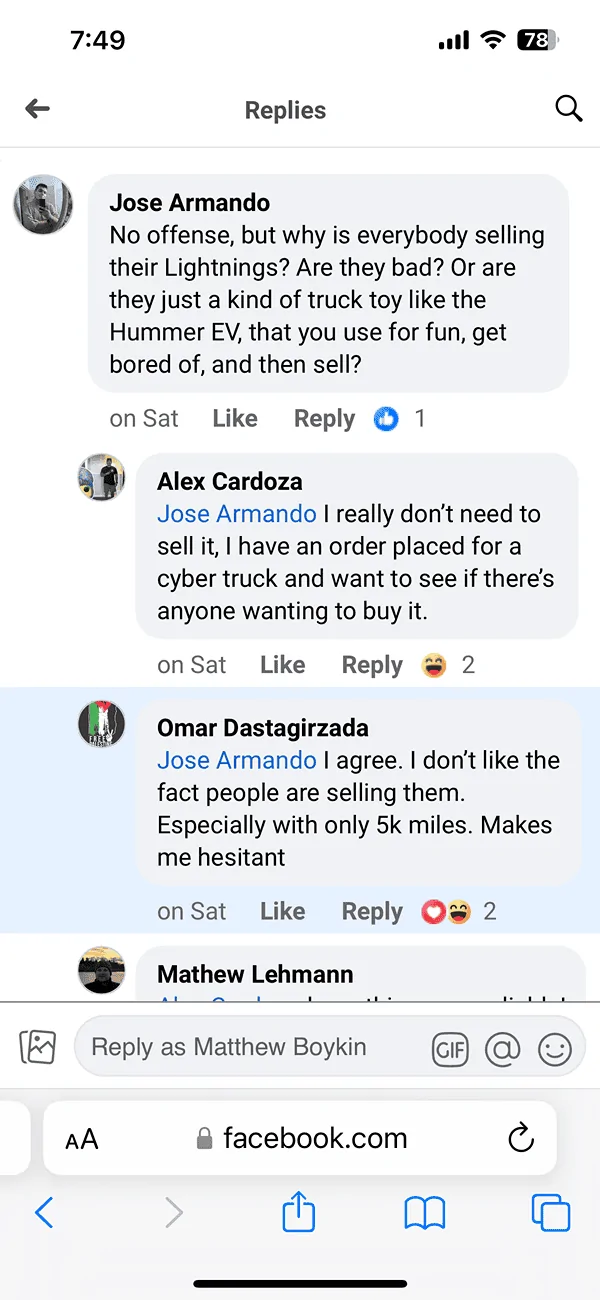
Task: Reload page using the address bar refresh icon
Action: tap(520, 1138)
